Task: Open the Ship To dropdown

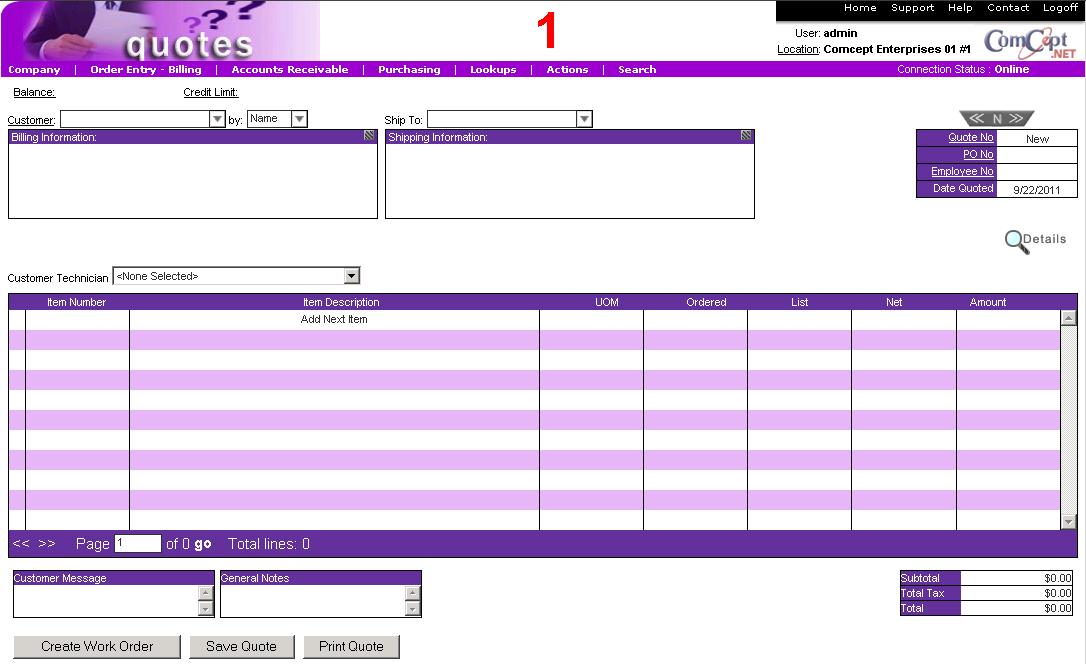Action: coord(584,120)
